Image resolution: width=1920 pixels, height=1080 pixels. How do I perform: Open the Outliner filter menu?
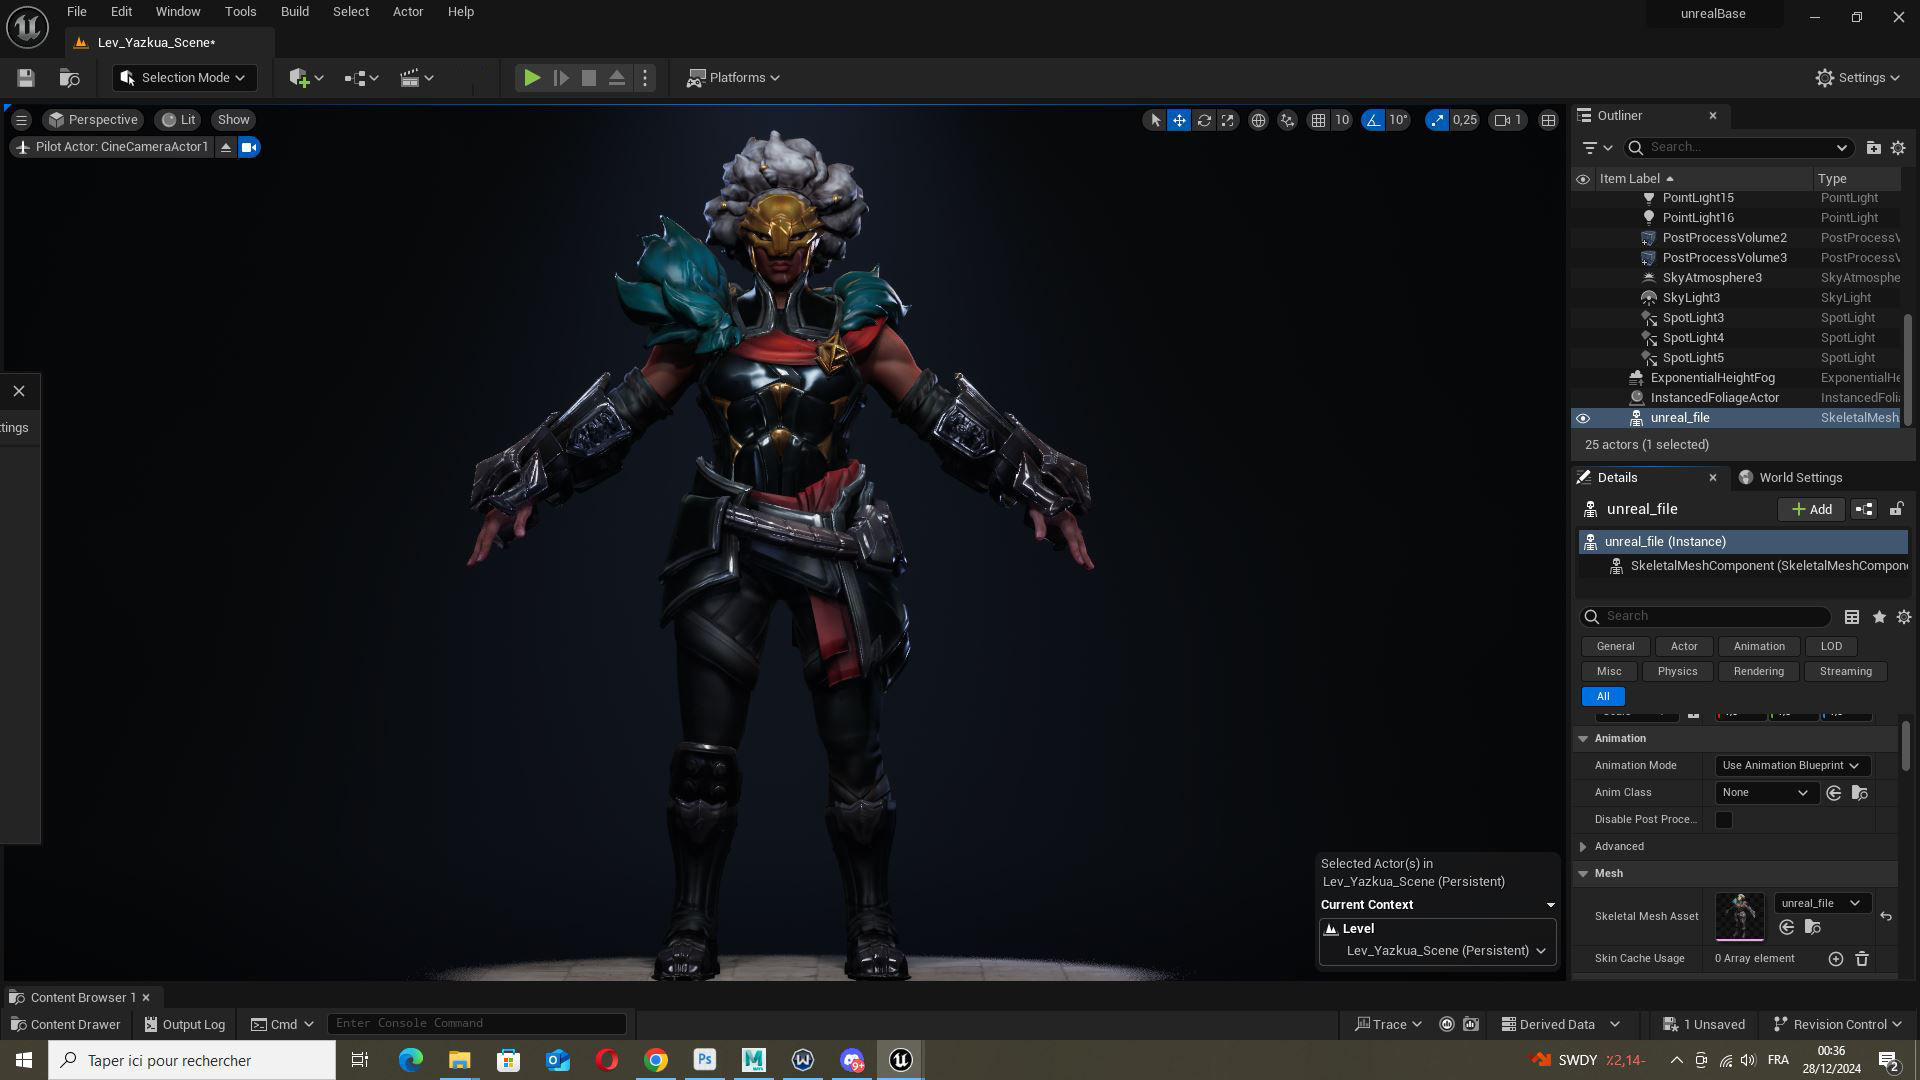point(1597,148)
